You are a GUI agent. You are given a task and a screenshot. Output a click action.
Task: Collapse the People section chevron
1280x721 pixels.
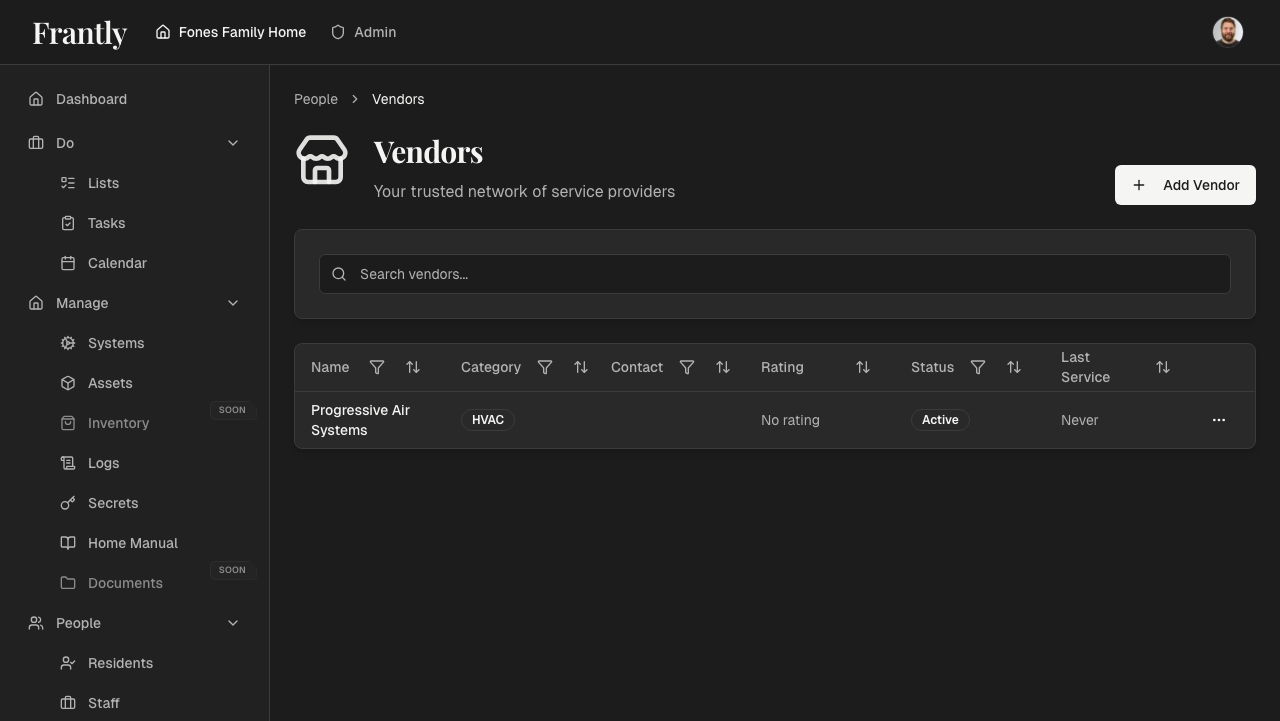pyautogui.click(x=233, y=623)
